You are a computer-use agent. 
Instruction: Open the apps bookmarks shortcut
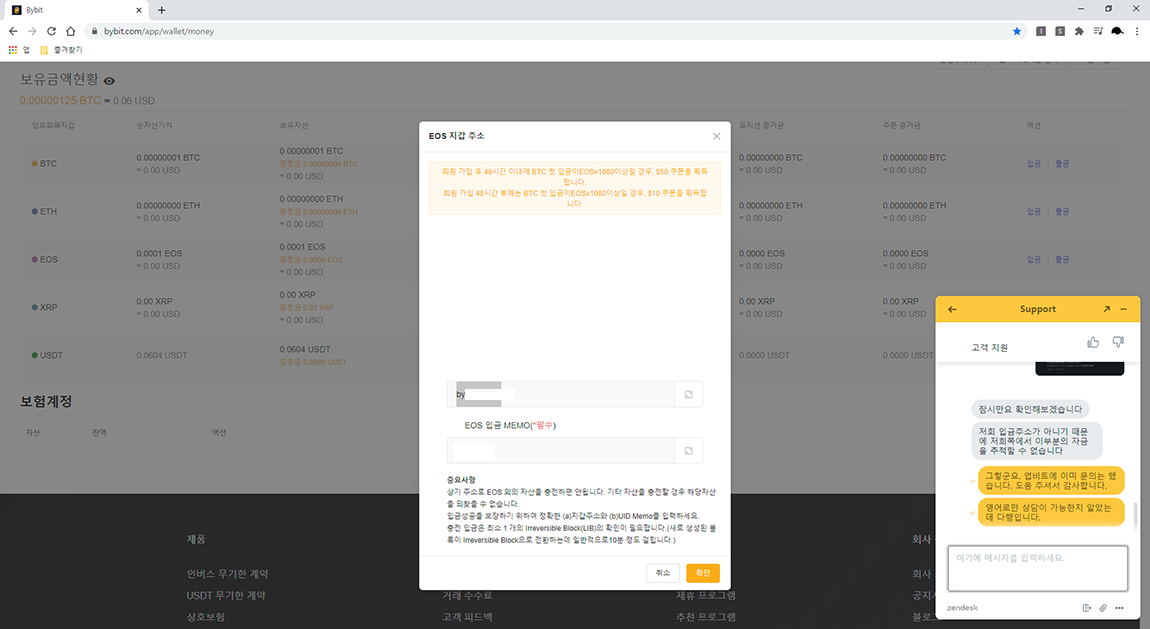pyautogui.click(x=18, y=50)
